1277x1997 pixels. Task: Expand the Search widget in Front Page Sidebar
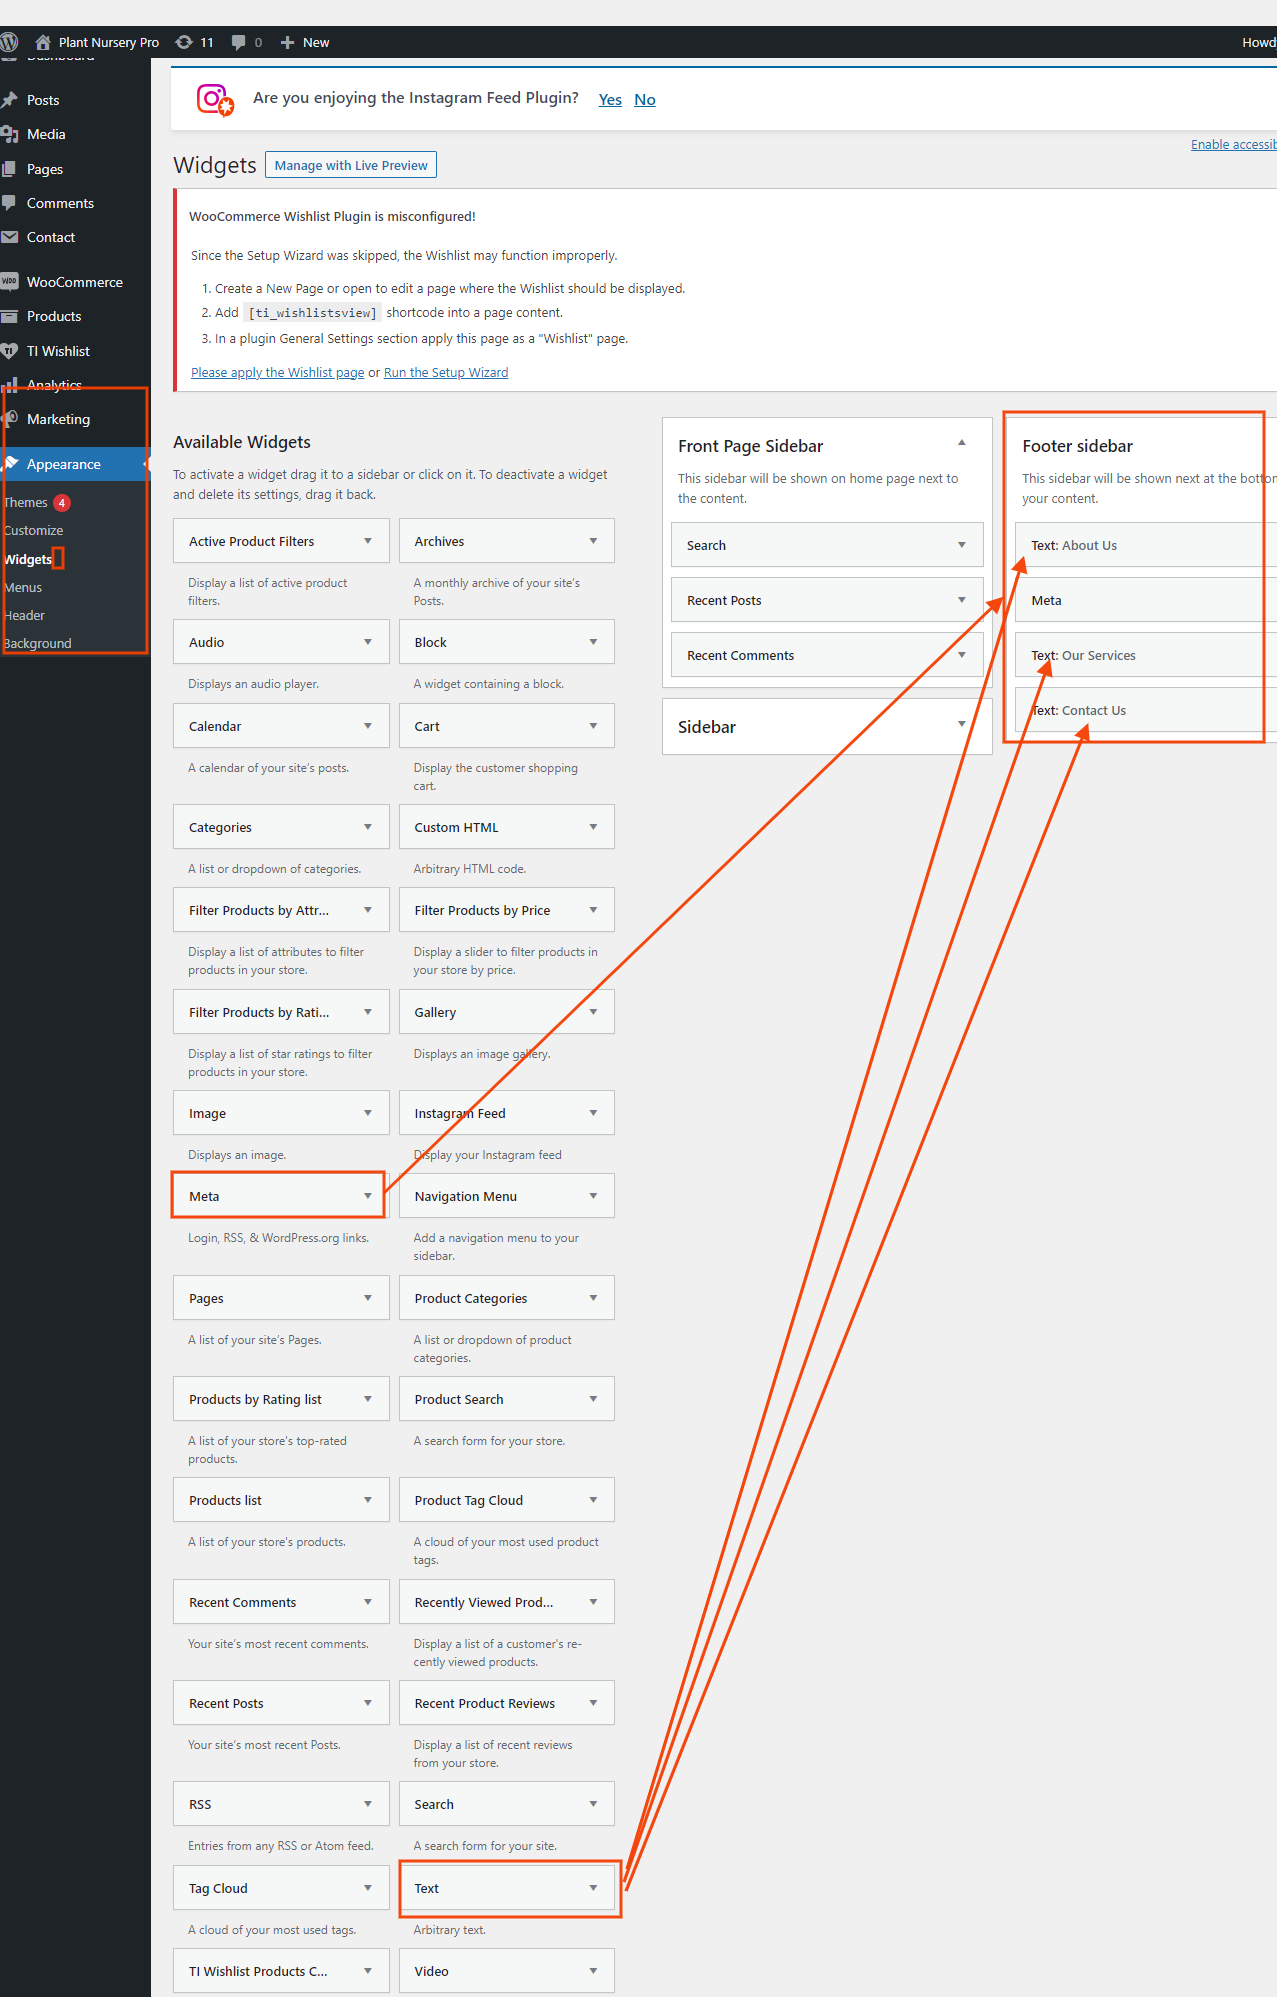tap(961, 545)
